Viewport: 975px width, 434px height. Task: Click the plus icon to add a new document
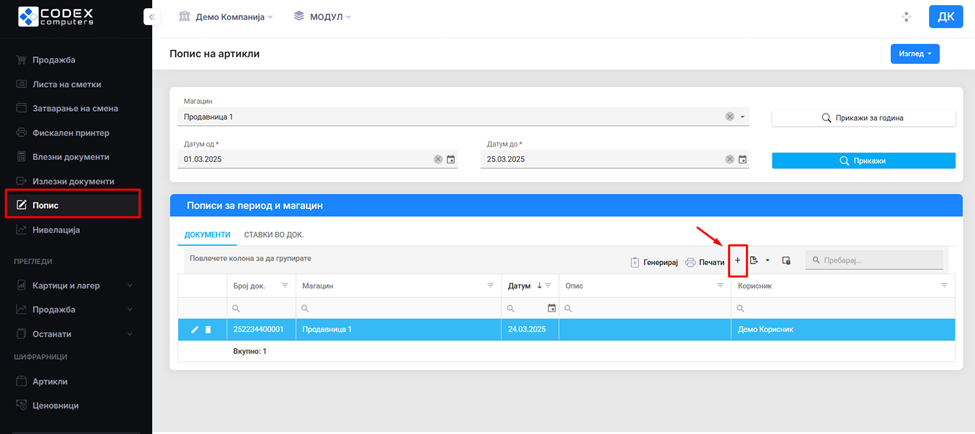click(738, 261)
